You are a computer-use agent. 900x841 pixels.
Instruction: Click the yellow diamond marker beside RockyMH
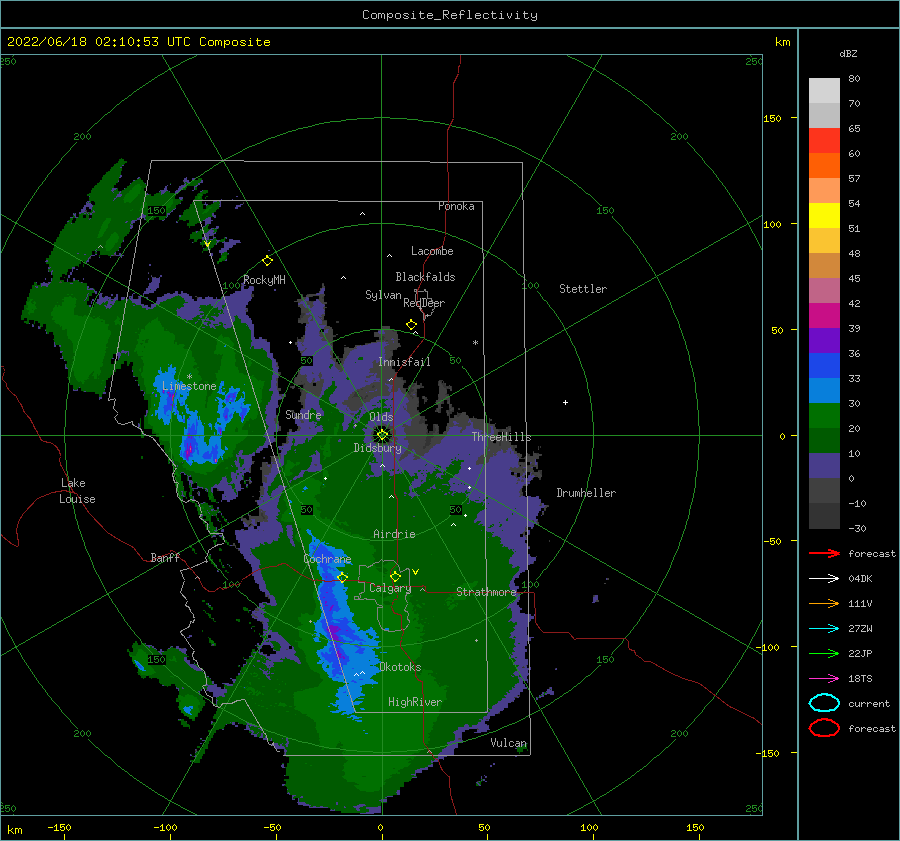[x=267, y=261]
